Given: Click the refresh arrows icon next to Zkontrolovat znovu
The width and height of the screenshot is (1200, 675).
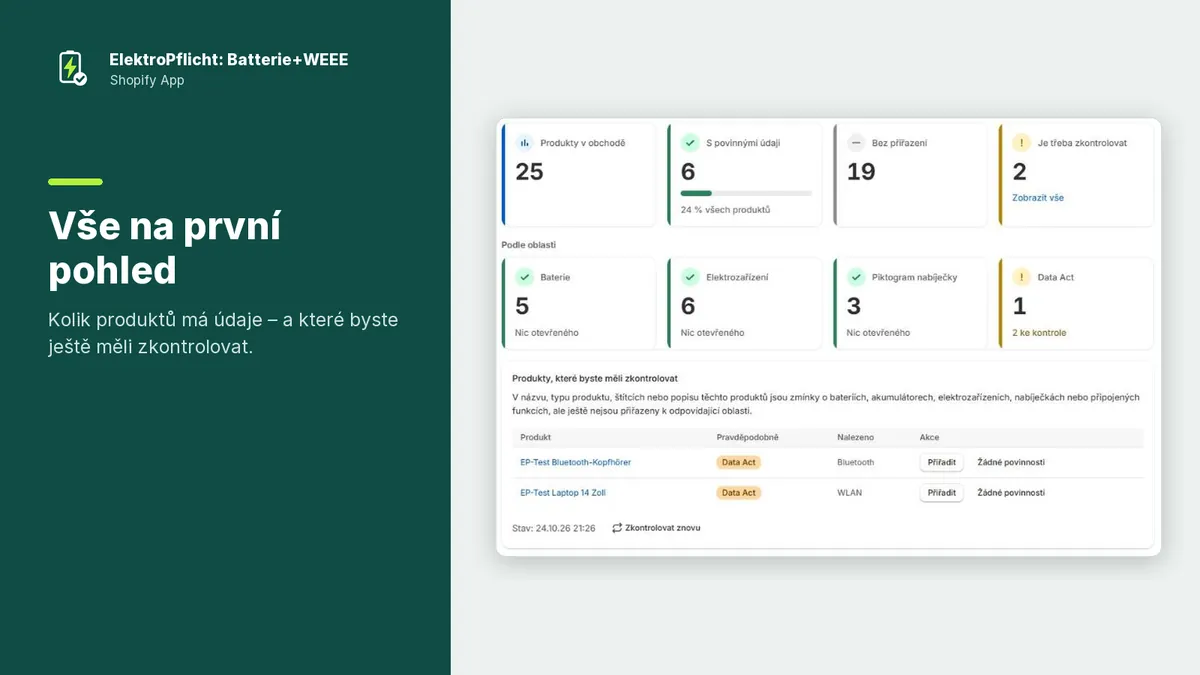Looking at the screenshot, I should pyautogui.click(x=617, y=527).
